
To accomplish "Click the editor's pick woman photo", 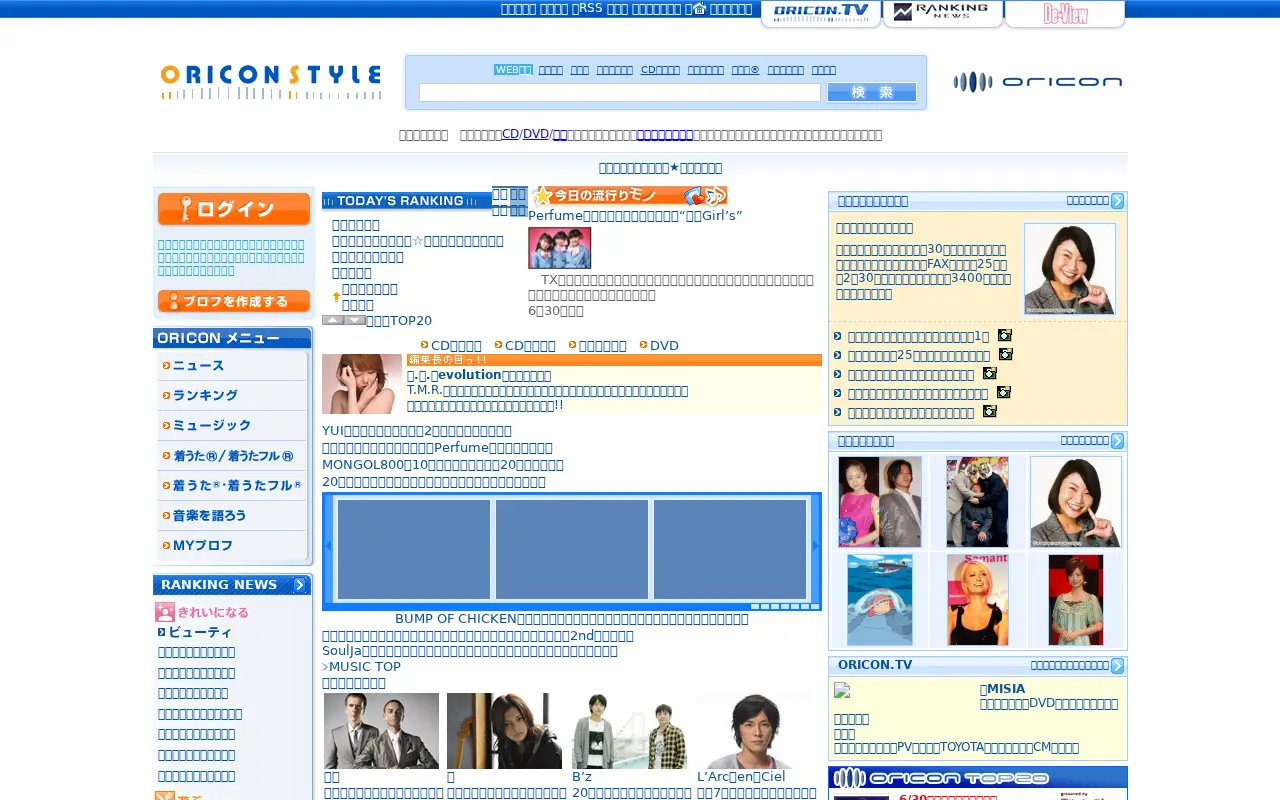I will coord(362,384).
